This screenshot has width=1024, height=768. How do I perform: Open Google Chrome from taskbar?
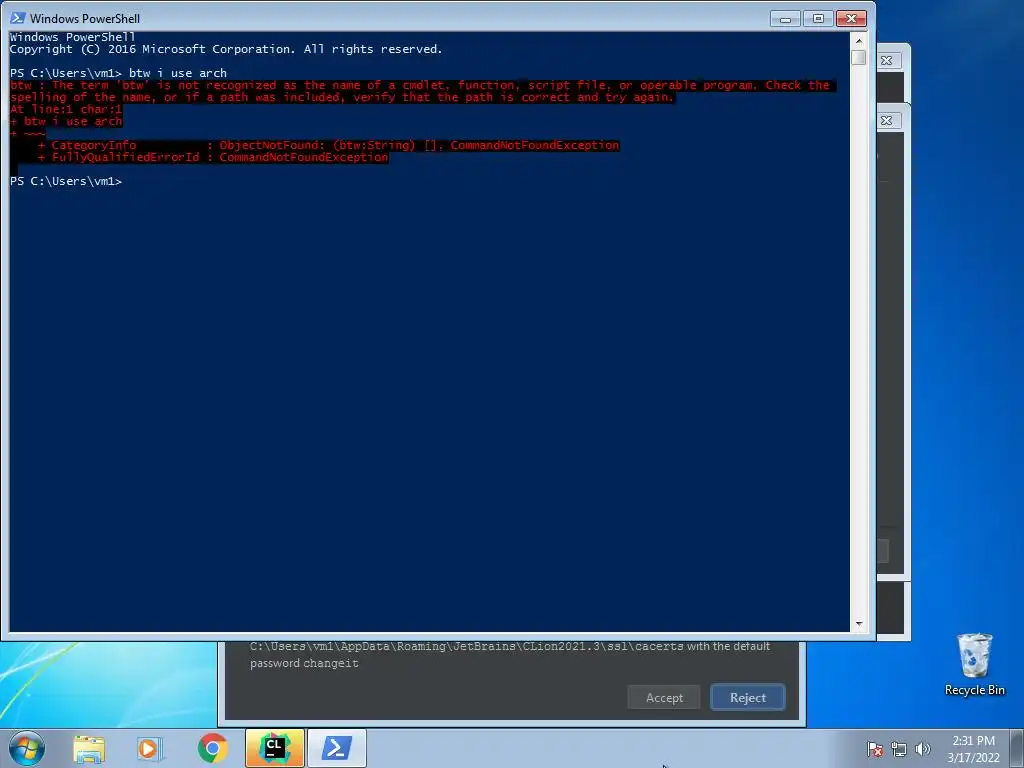[212, 748]
